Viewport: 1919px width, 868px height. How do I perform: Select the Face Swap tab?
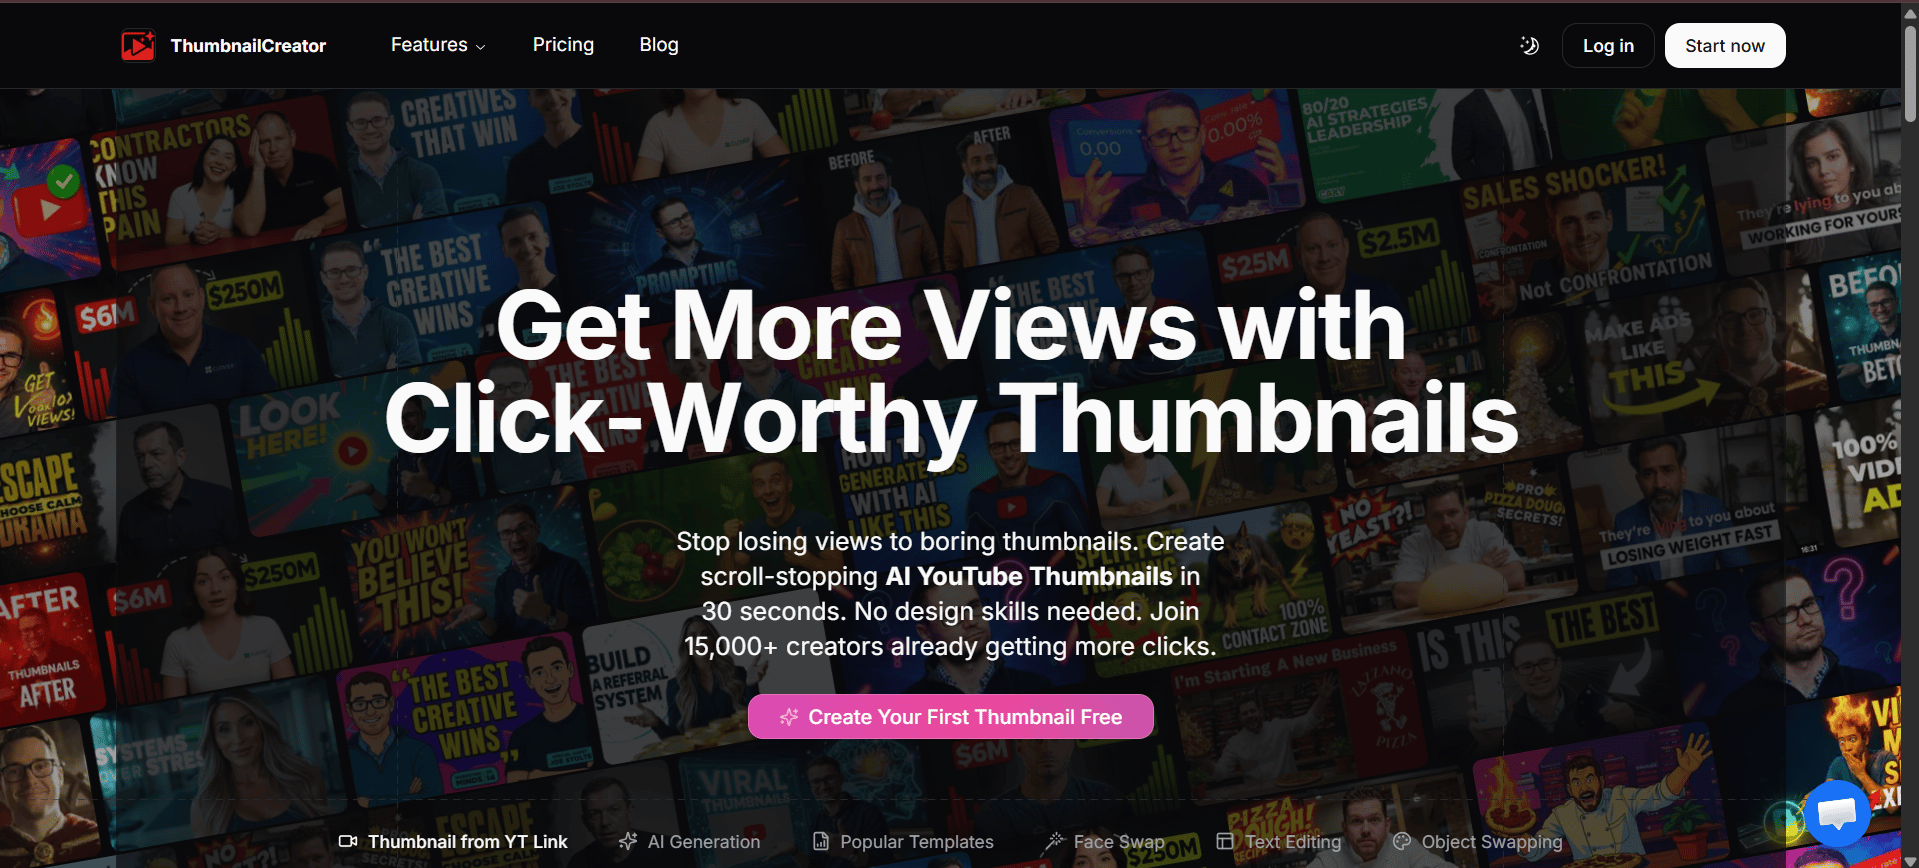coord(1105,842)
